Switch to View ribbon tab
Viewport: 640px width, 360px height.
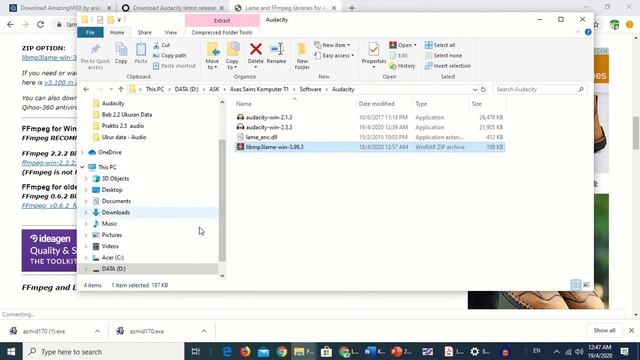pos(171,32)
